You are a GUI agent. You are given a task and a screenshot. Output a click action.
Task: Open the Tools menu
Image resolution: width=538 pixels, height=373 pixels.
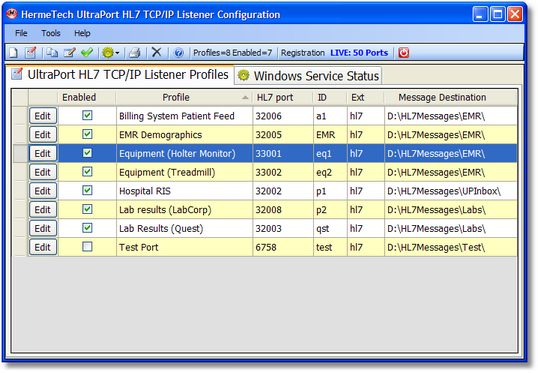click(x=51, y=33)
